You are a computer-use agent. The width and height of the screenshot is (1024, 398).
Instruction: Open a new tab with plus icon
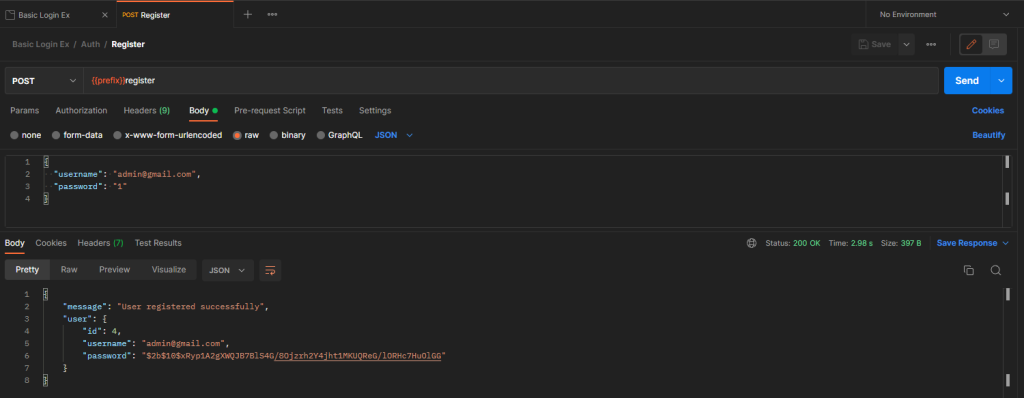[248, 14]
